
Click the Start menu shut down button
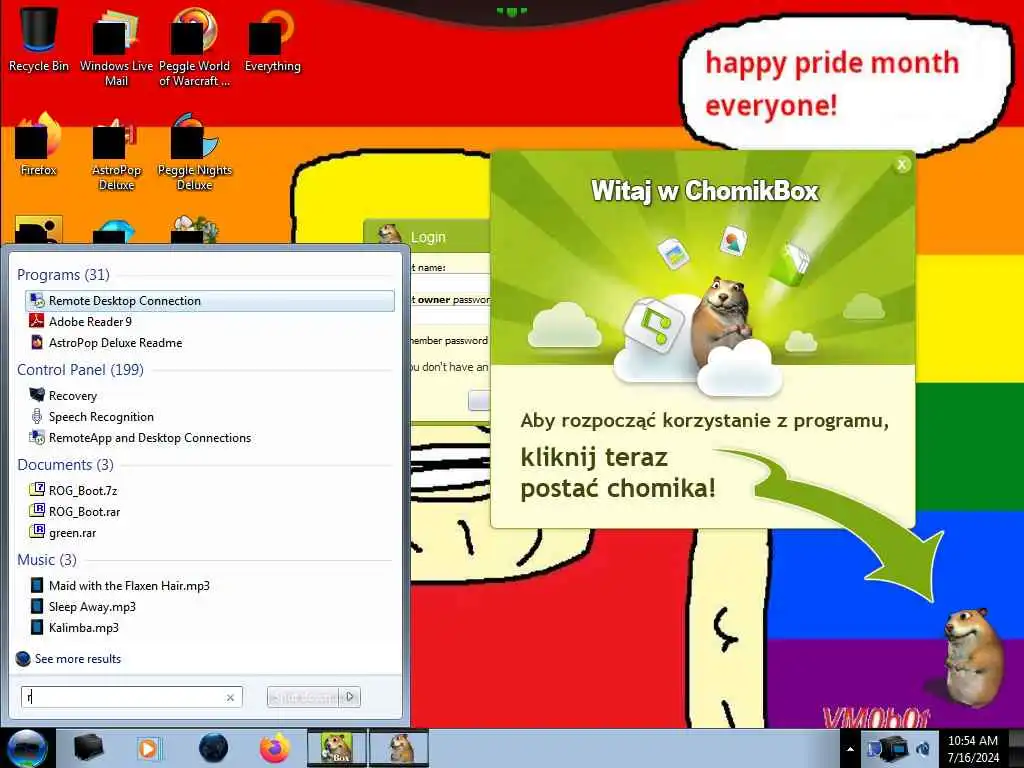pos(304,697)
